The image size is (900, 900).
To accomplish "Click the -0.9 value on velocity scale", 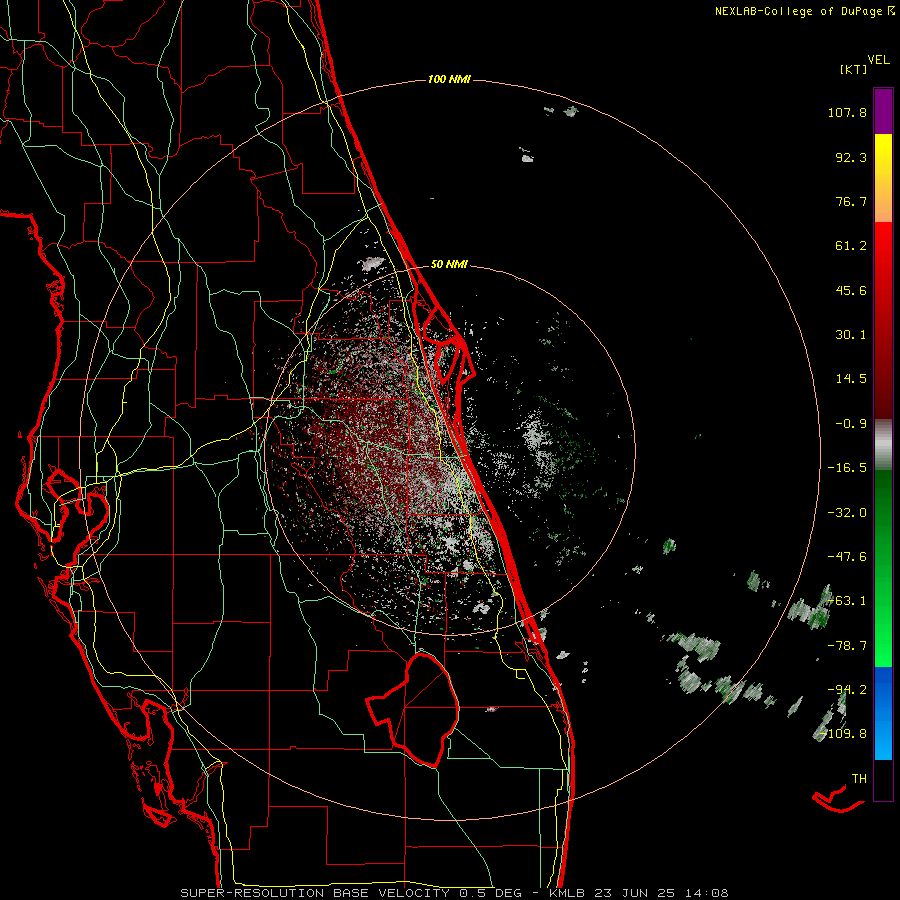I will (x=851, y=424).
